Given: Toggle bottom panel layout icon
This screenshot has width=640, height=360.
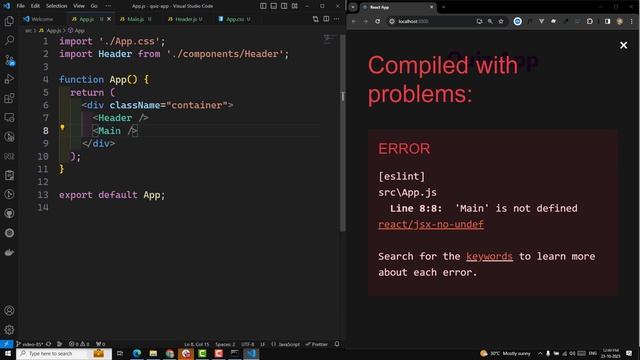Looking at the screenshot, I should pos(273,6).
